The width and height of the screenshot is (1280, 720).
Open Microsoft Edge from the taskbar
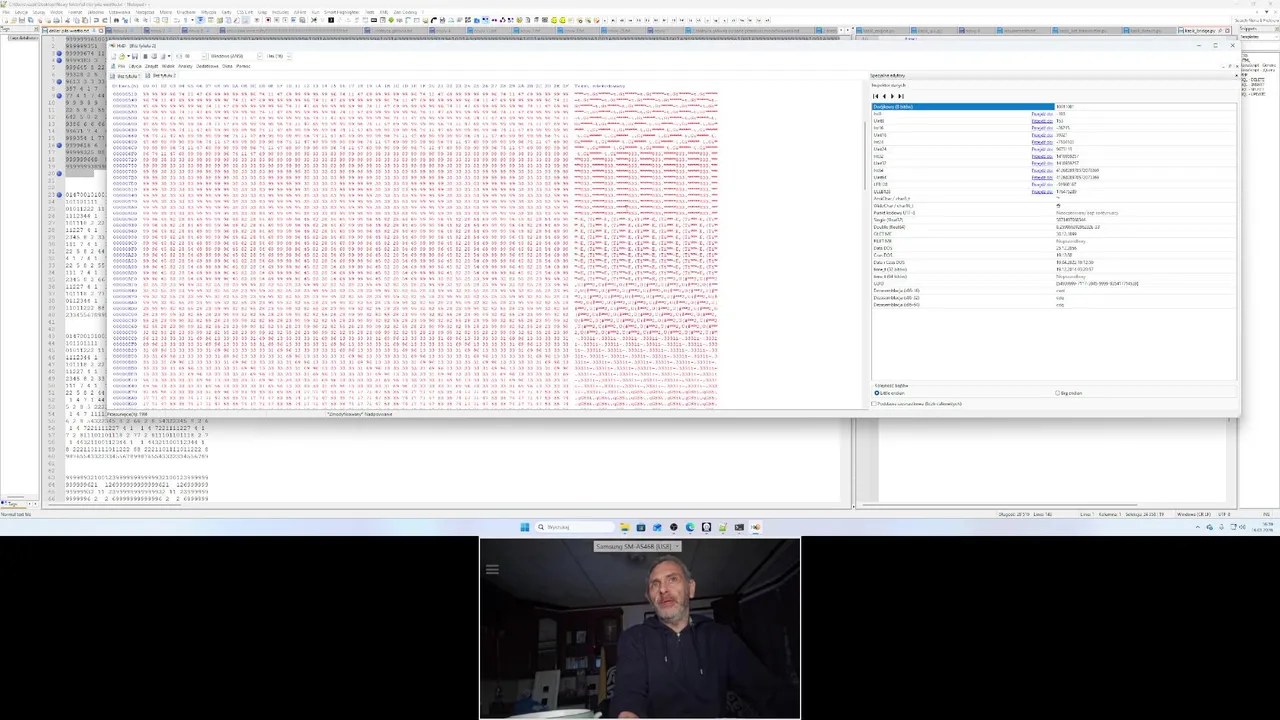(690, 527)
